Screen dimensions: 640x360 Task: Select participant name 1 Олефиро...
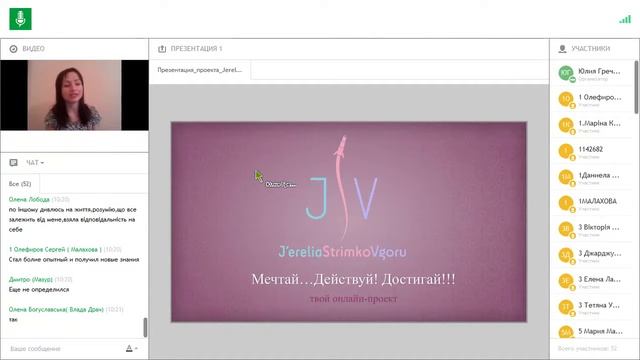[600, 97]
